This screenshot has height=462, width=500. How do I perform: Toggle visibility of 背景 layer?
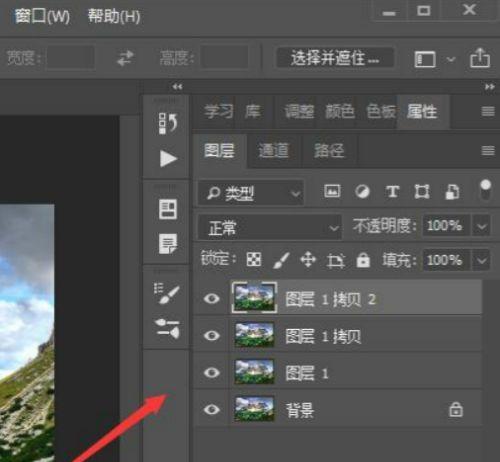coord(212,409)
